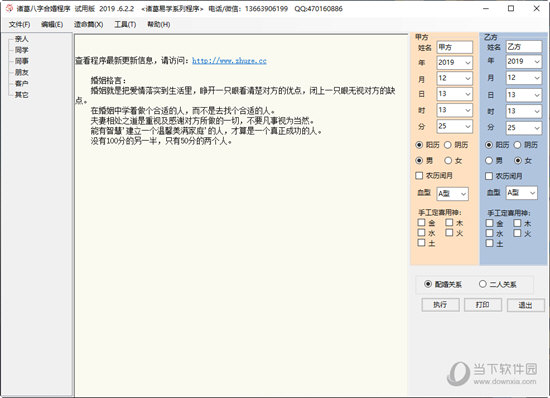Click the 乙方 name input field

pos(524,47)
